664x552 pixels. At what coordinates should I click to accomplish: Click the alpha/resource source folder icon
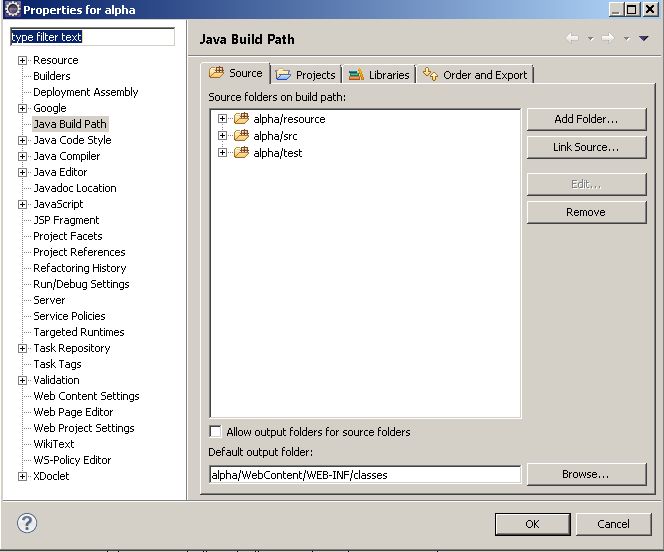(242, 119)
